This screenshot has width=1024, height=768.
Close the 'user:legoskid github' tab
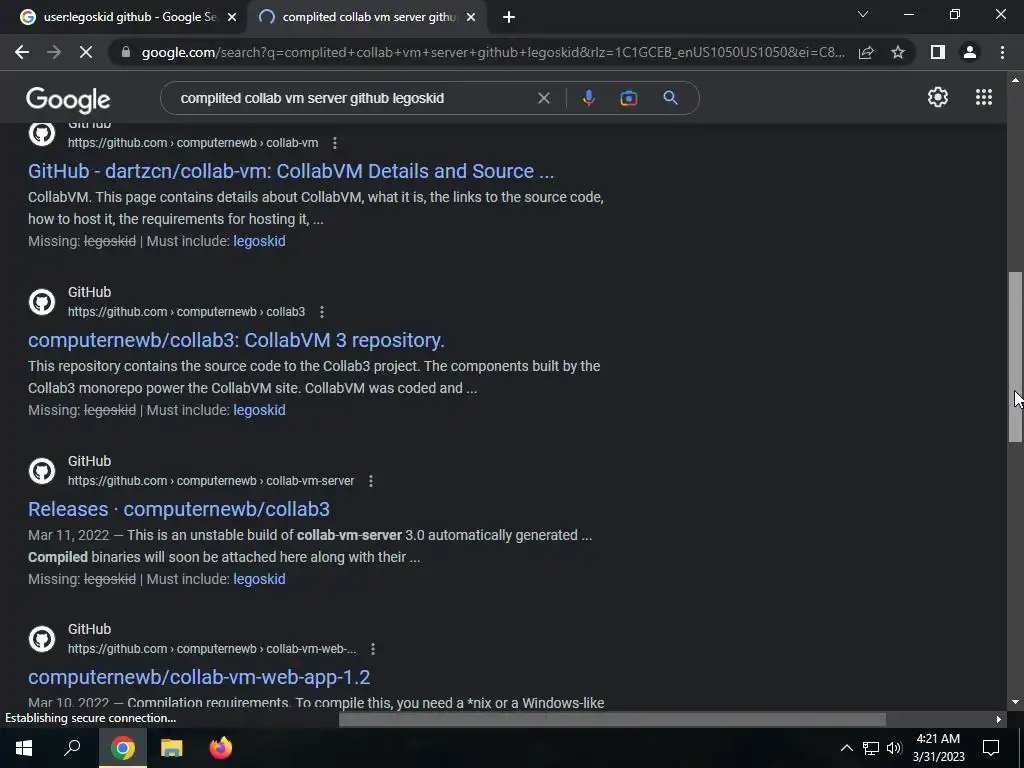point(231,17)
